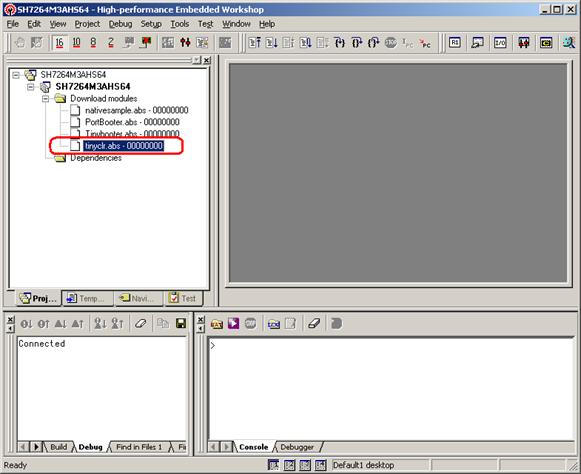Open the Registers (R1) window icon
This screenshot has height=474, width=581.
point(455,43)
